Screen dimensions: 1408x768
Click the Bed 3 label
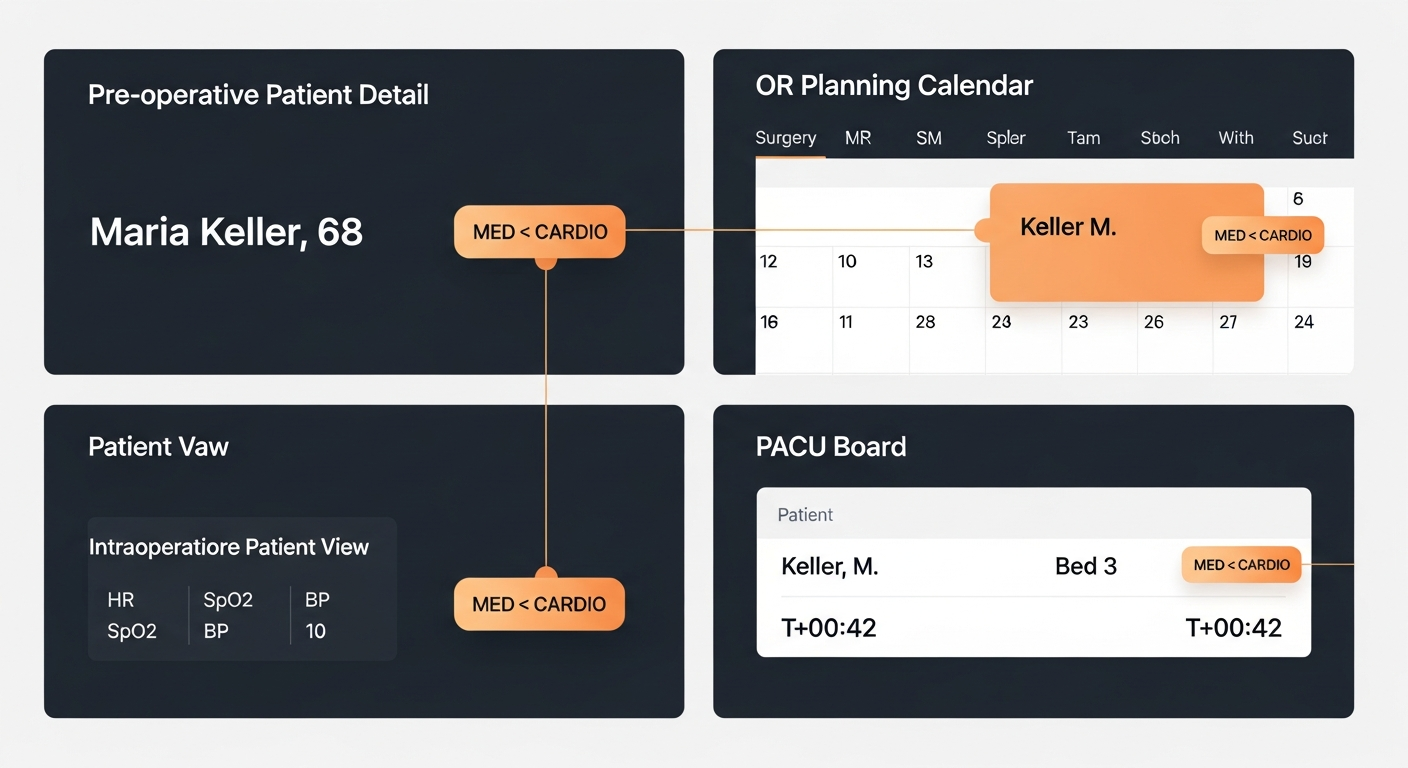point(1086,567)
